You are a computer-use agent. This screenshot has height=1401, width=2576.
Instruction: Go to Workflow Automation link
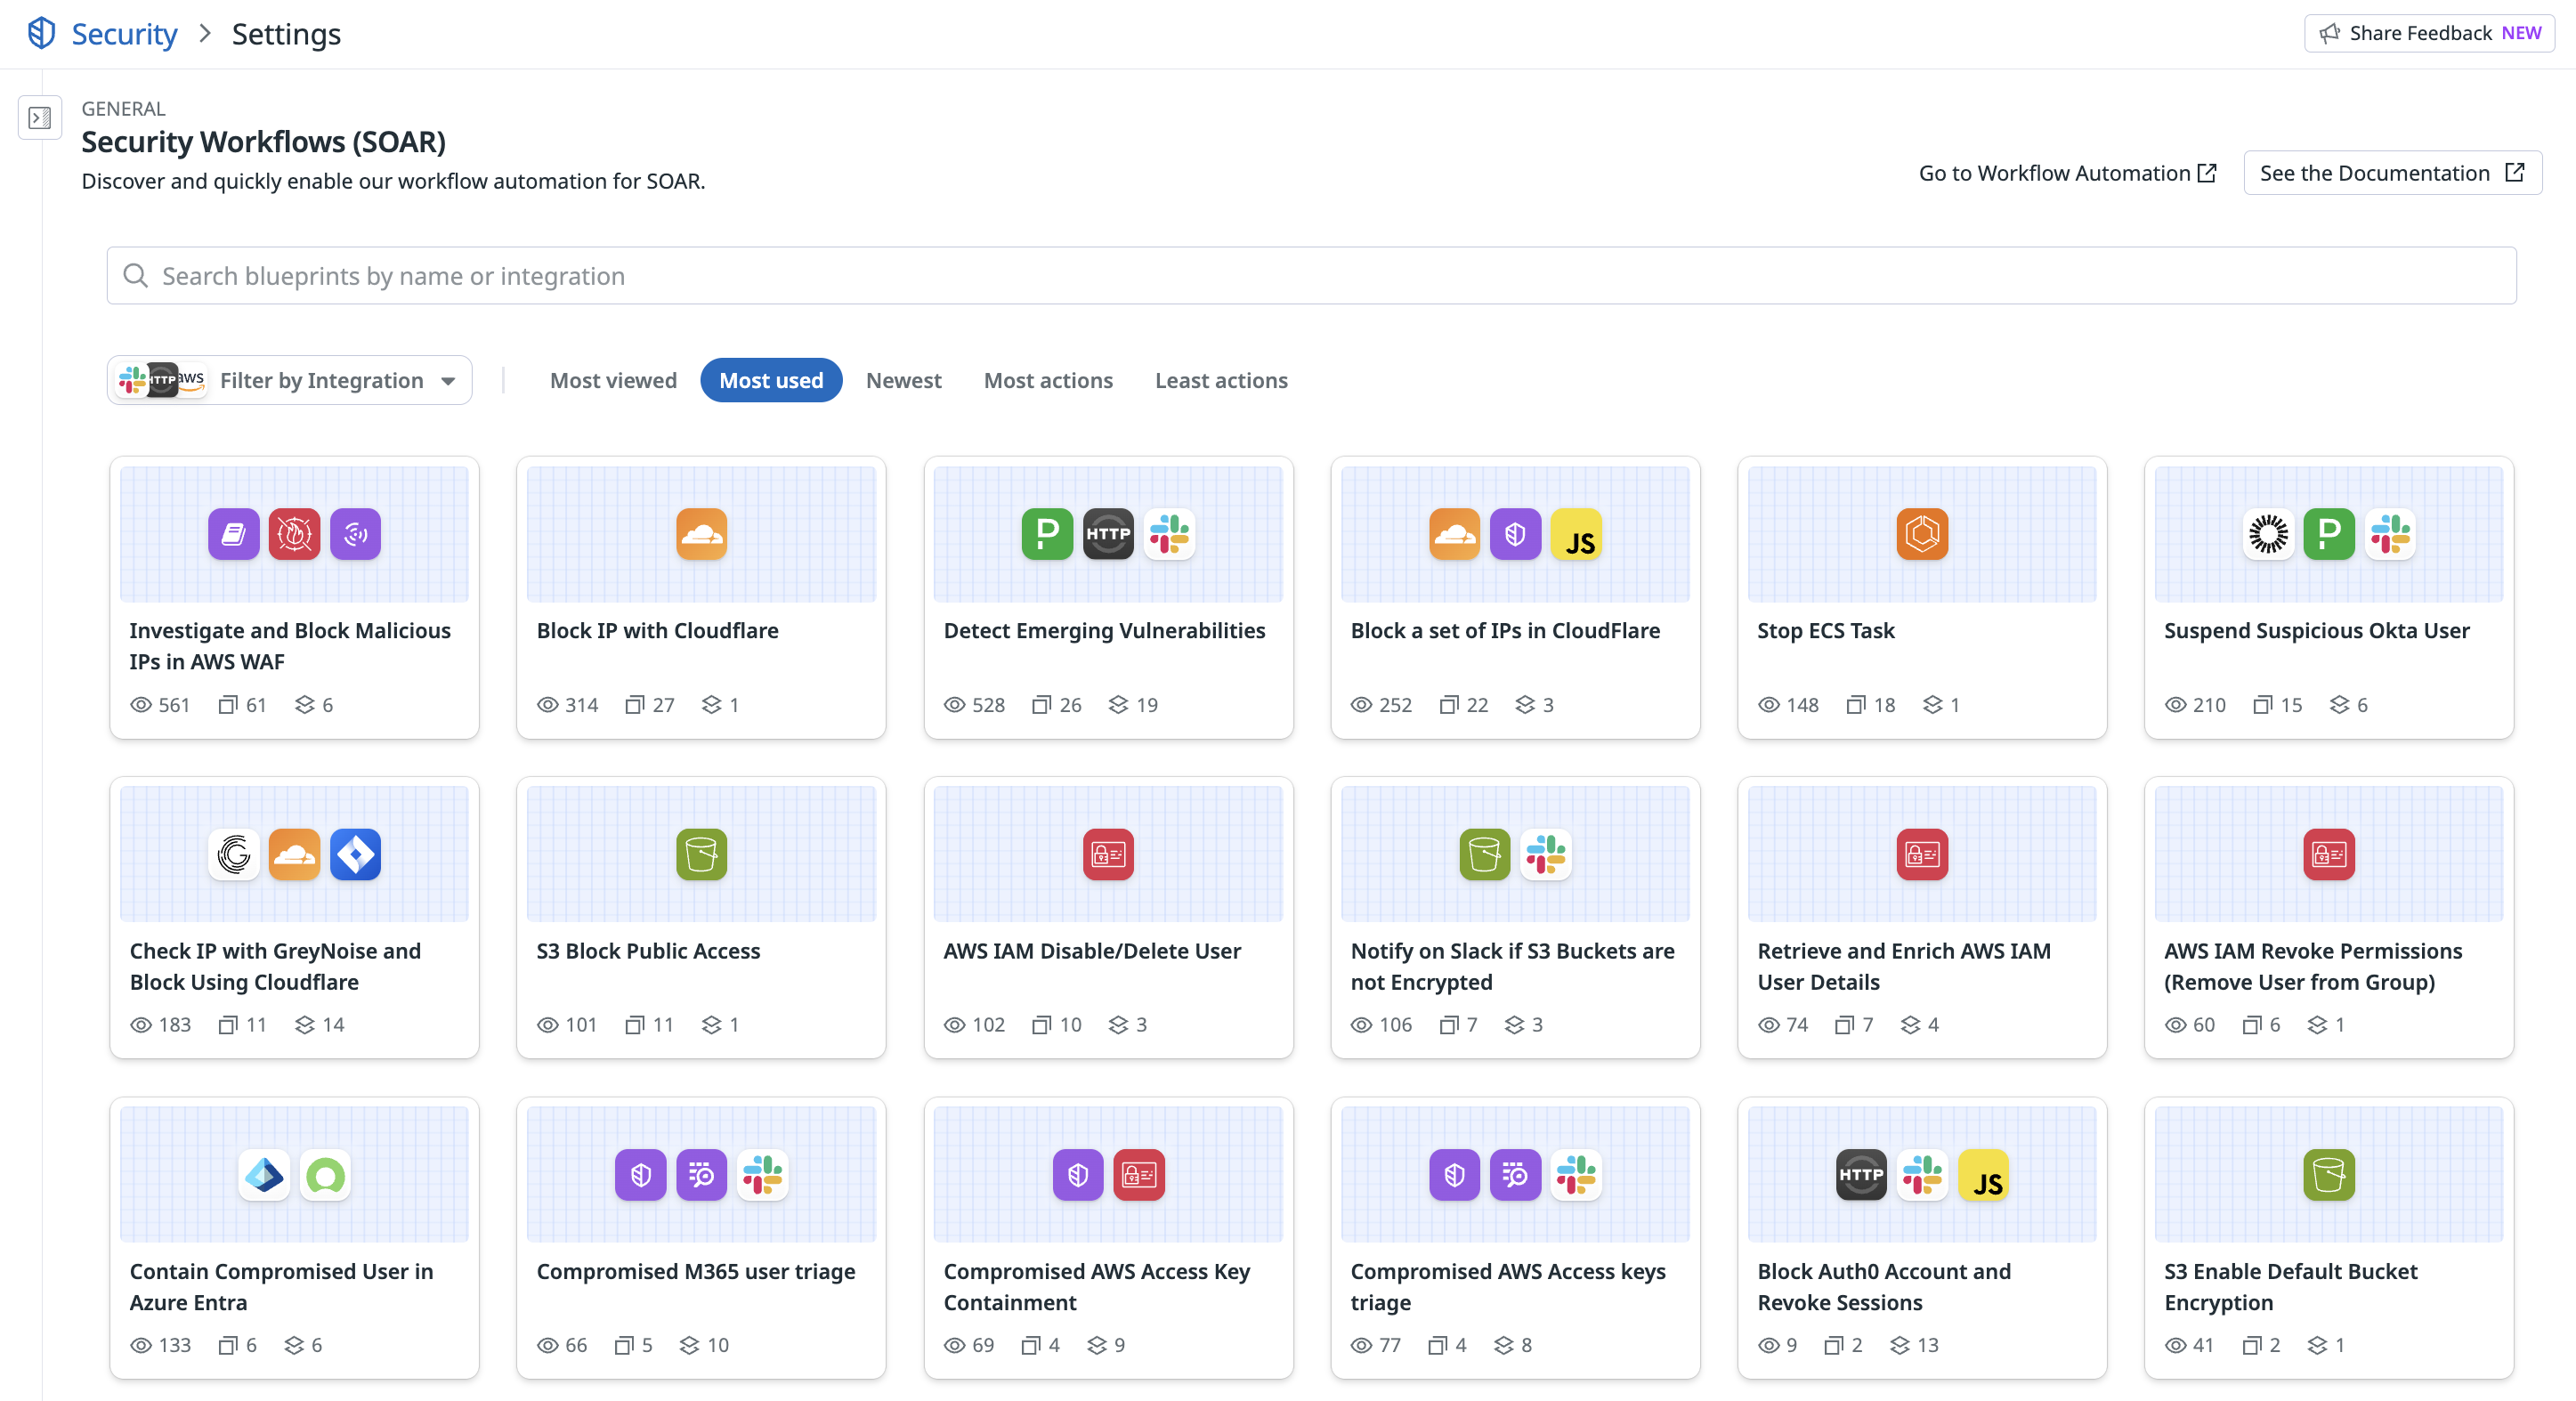(2067, 173)
